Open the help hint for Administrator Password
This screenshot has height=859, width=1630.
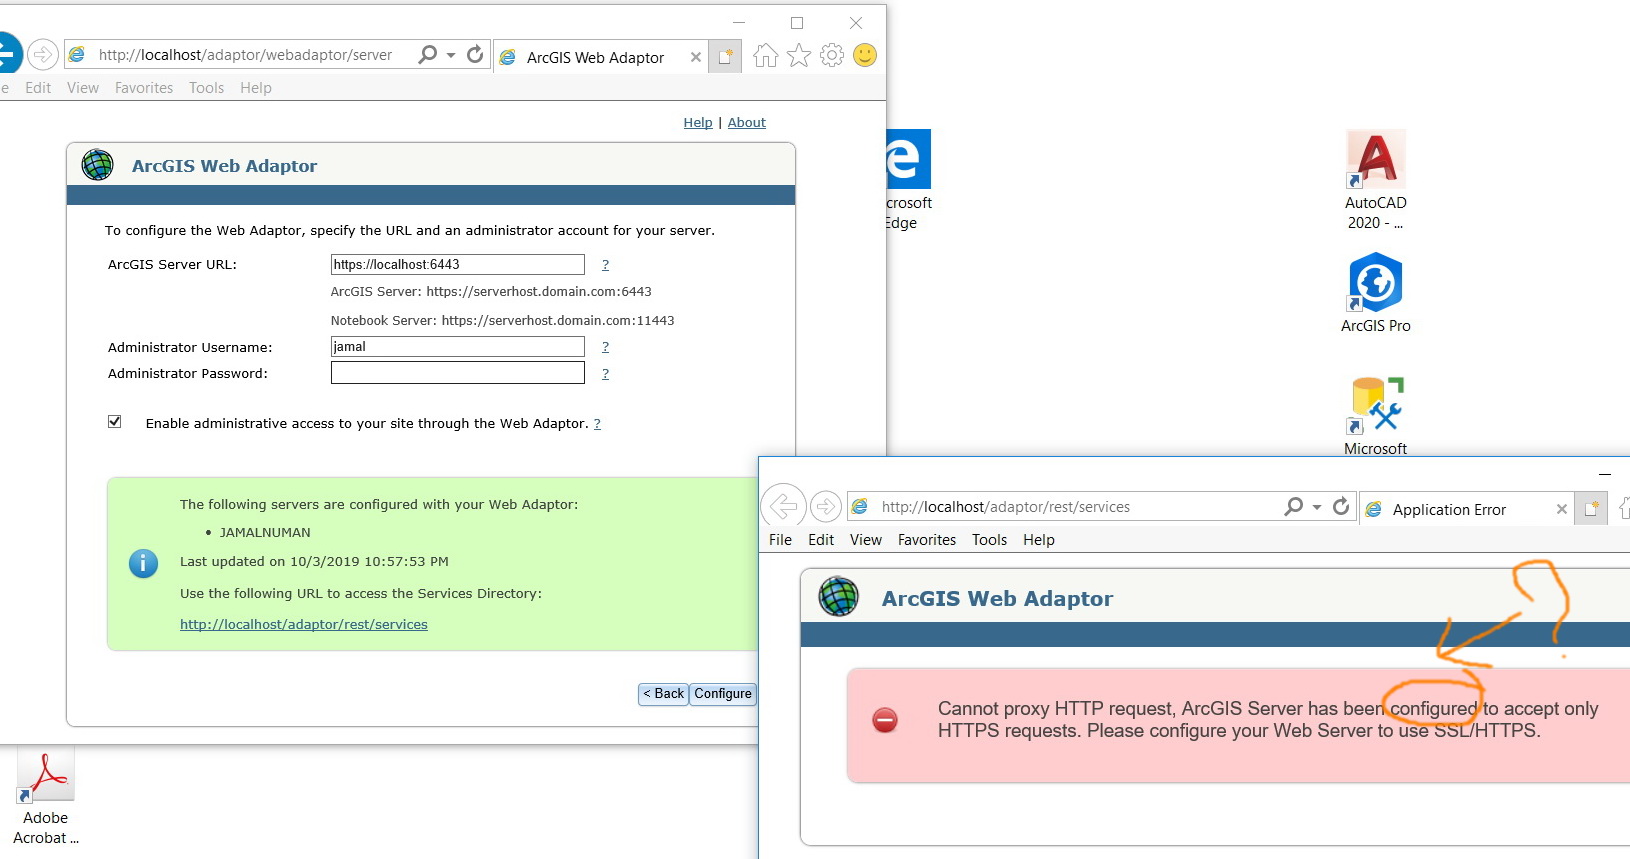coord(605,374)
